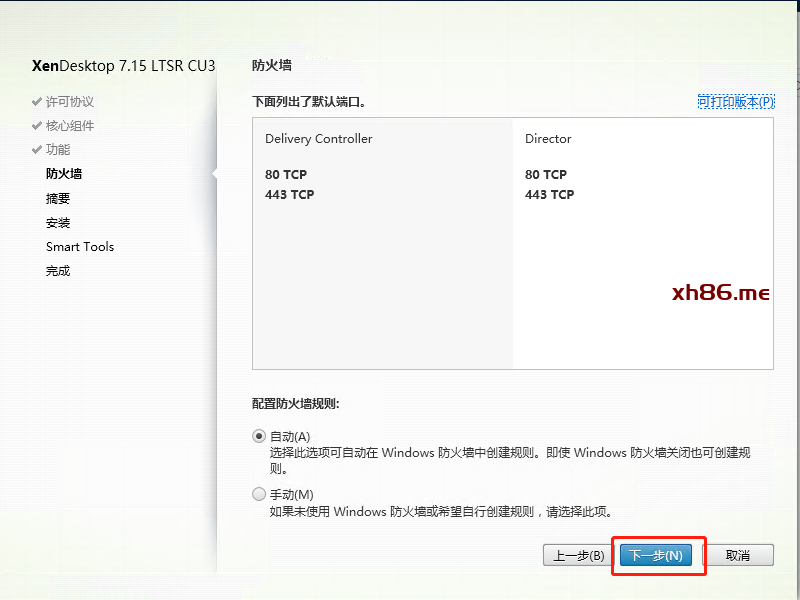
Task: Click the checkmark icon beside 许可协议
Action: coord(37,102)
